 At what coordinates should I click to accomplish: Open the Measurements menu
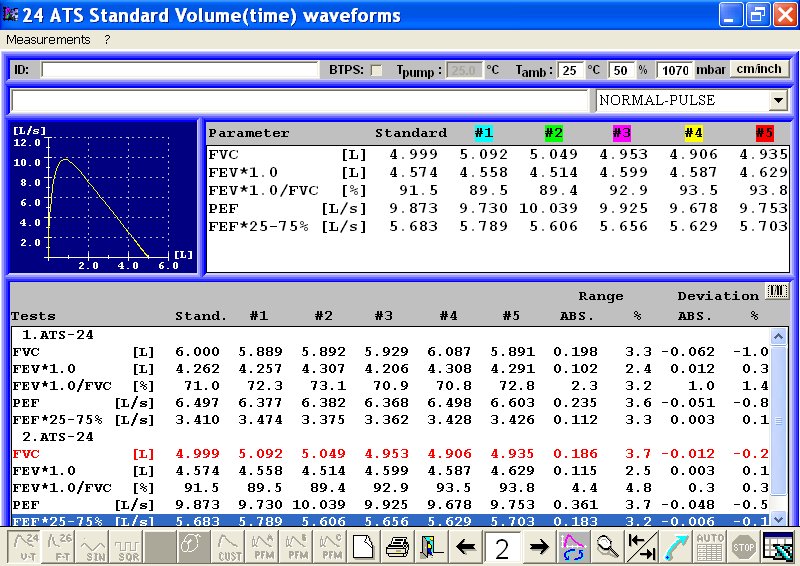coord(48,40)
